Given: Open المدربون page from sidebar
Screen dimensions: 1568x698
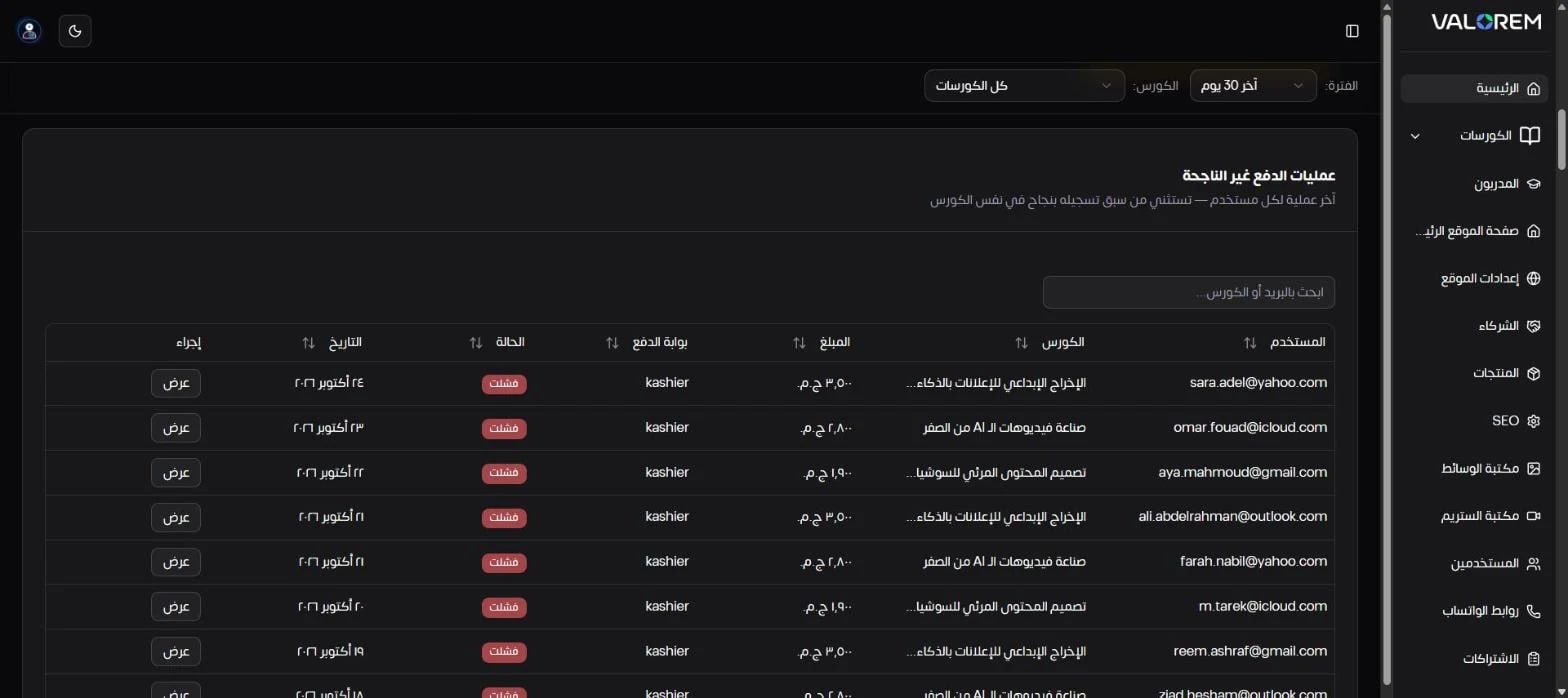Looking at the screenshot, I should pyautogui.click(x=1474, y=184).
